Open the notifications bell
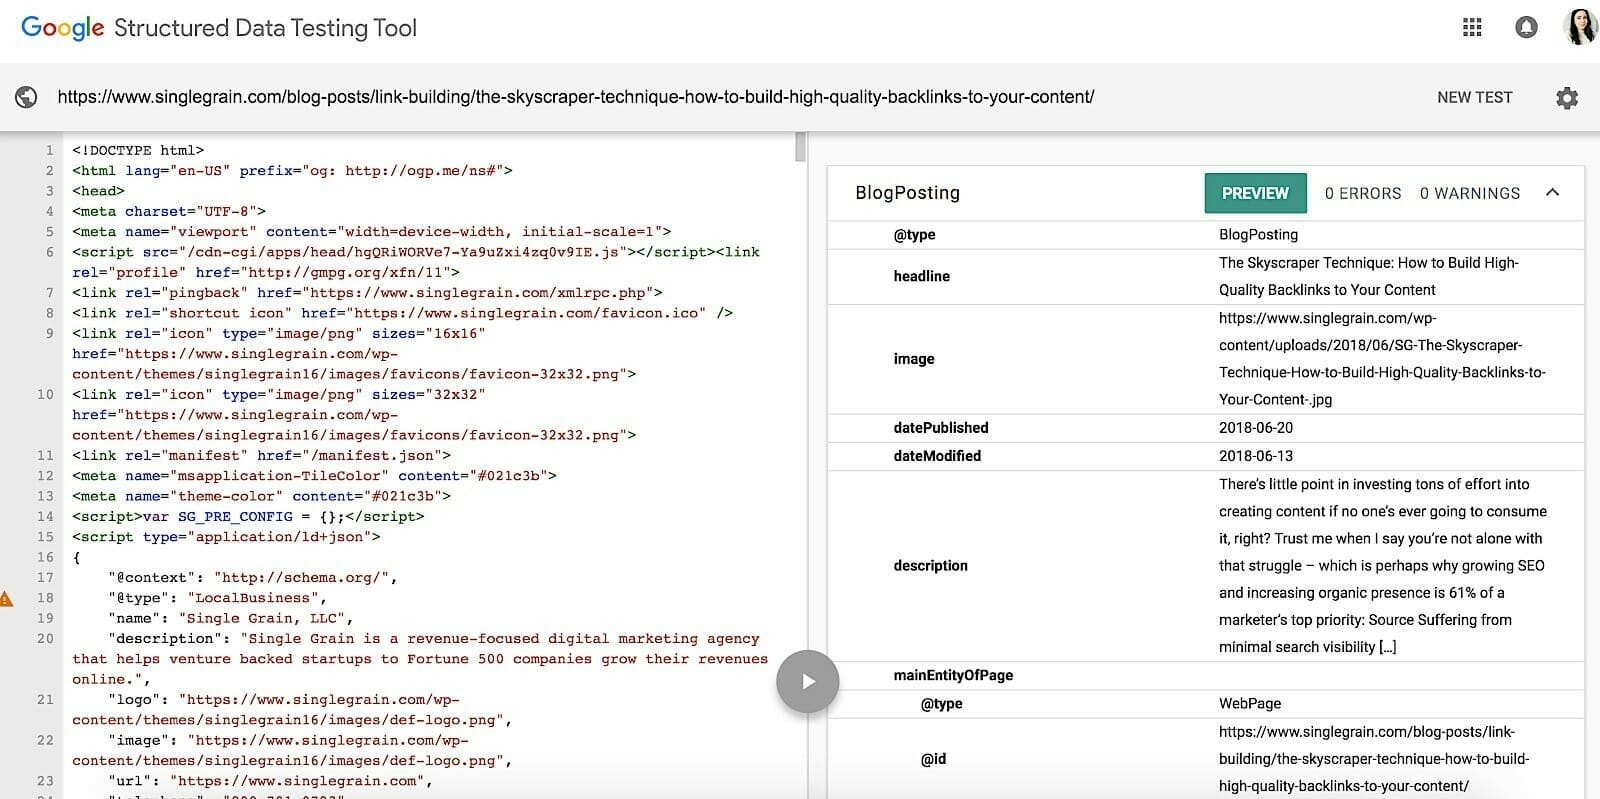This screenshot has width=1600, height=799. coord(1526,28)
